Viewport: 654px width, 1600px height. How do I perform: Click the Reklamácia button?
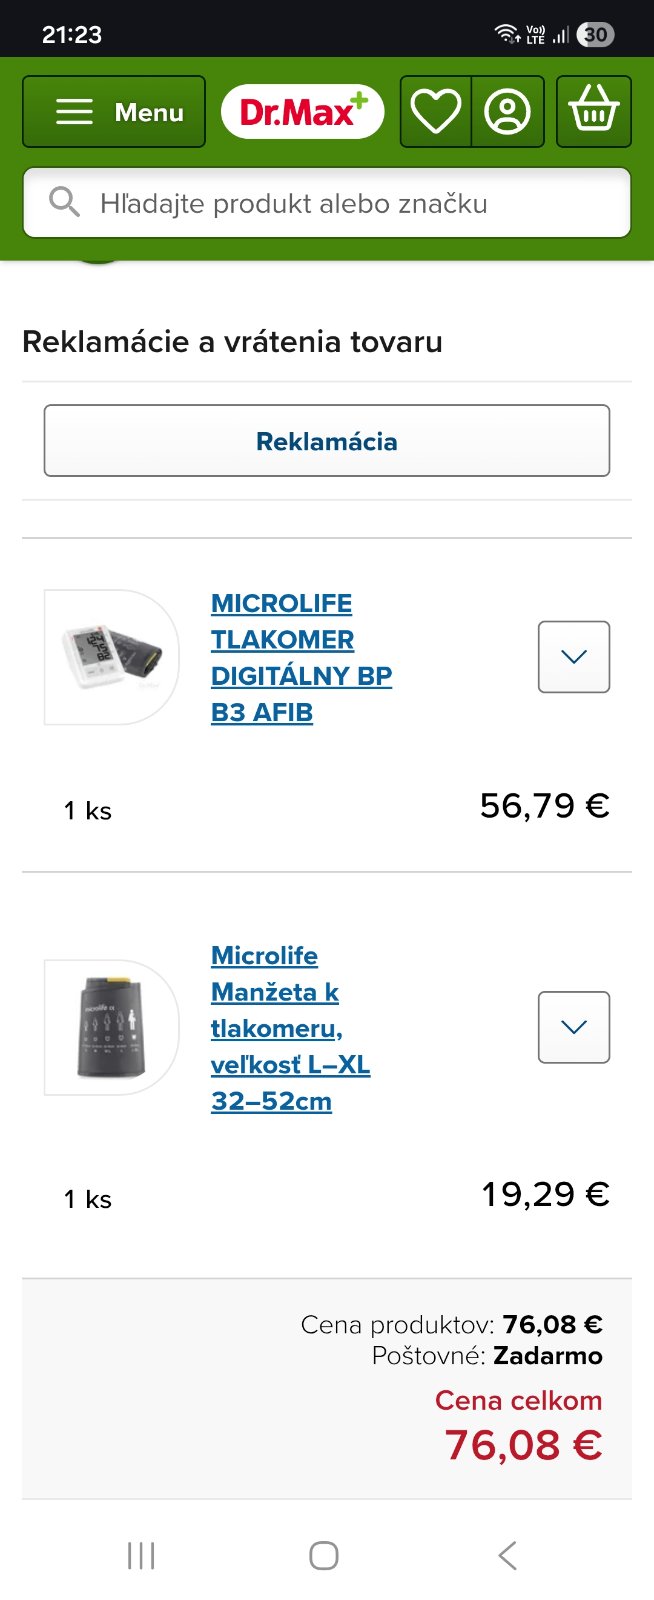point(327,441)
